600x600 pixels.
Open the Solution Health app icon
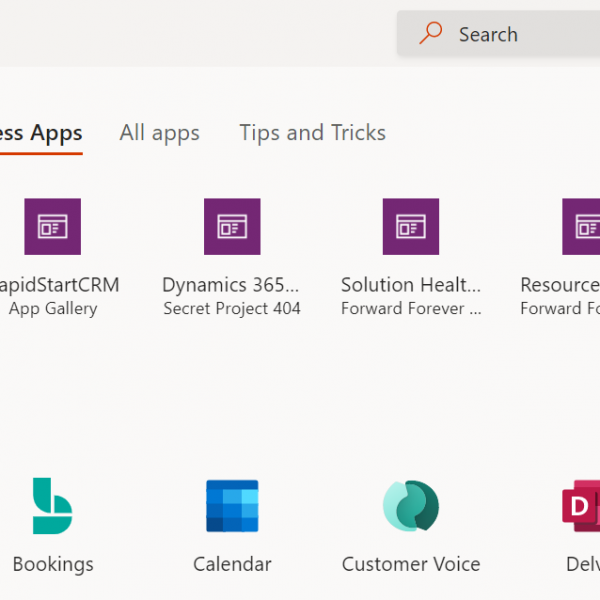pyautogui.click(x=411, y=227)
